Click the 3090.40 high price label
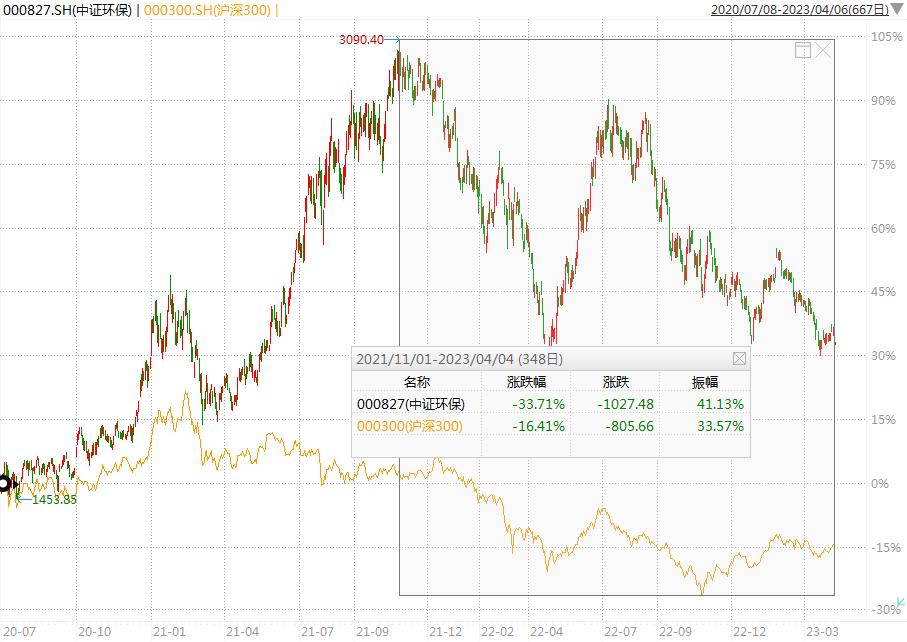907x642 pixels. click(x=362, y=40)
